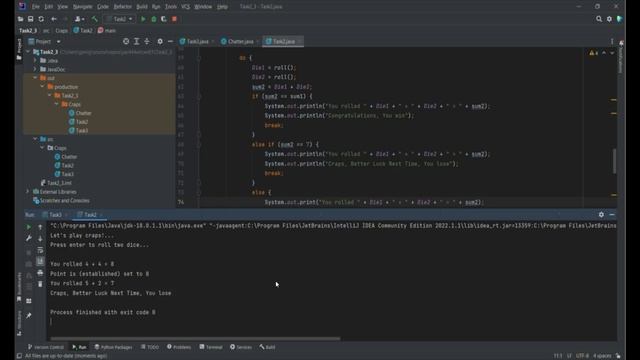Open Search Everywhere magnifier icon
The width and height of the screenshot is (640, 360).
click(x=599, y=19)
